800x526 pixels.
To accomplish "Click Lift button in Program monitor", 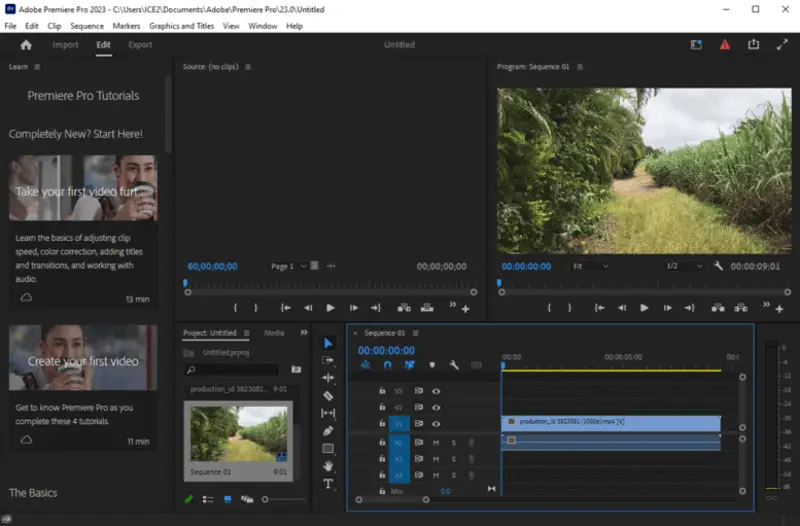I will 718,308.
